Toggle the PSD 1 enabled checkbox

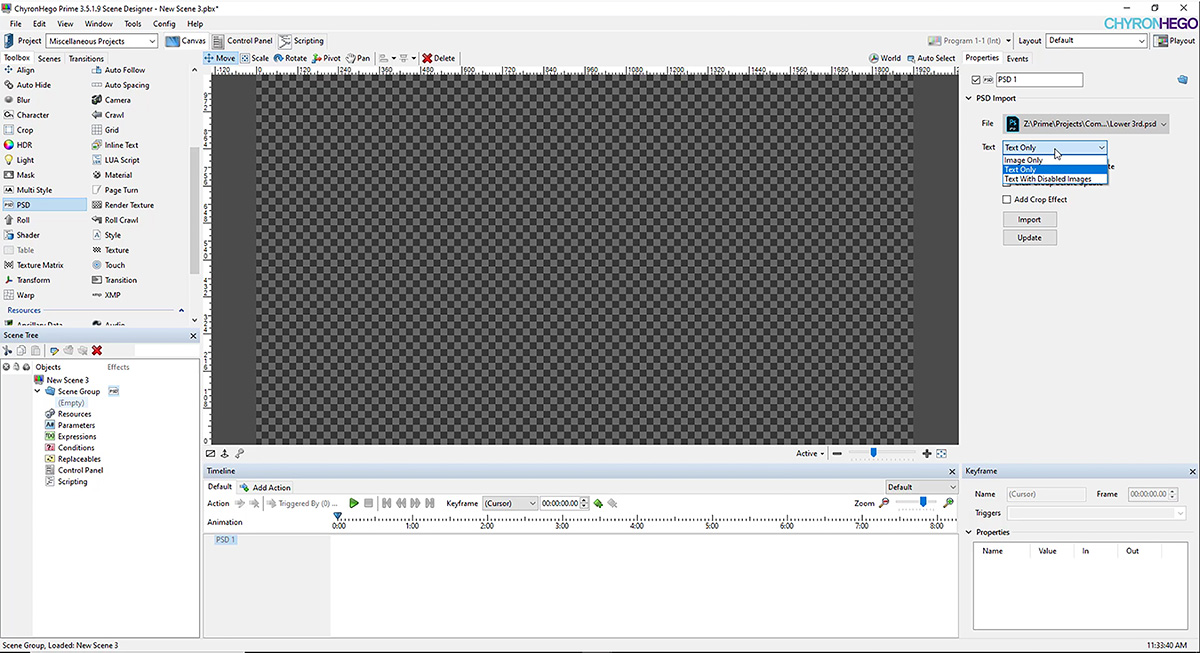(x=976, y=80)
